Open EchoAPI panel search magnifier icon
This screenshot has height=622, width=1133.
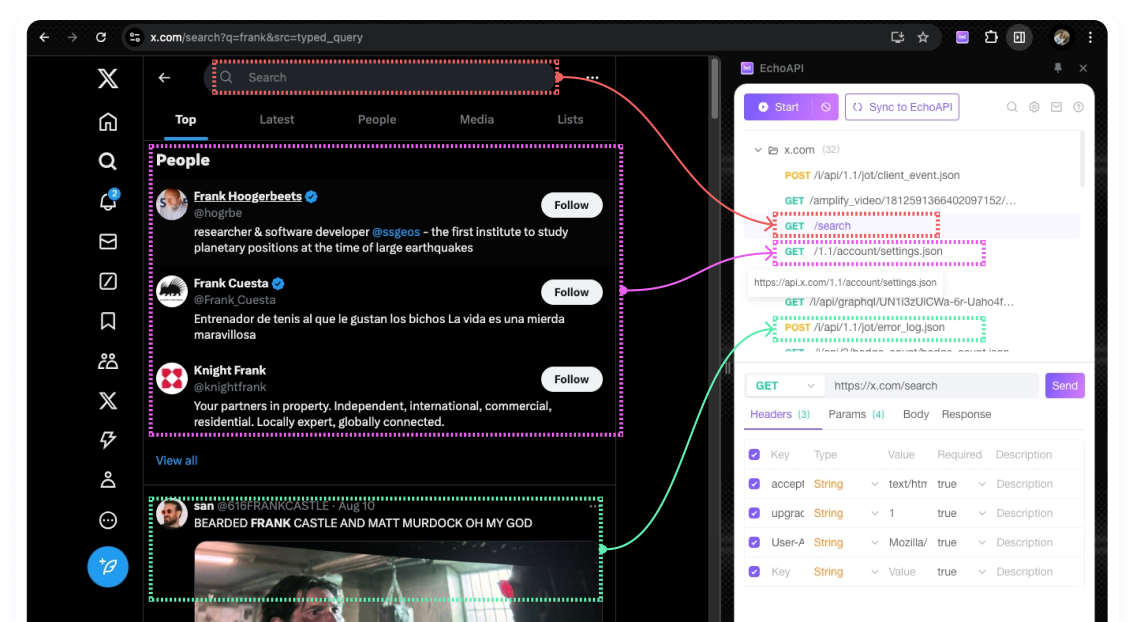coord(1012,107)
